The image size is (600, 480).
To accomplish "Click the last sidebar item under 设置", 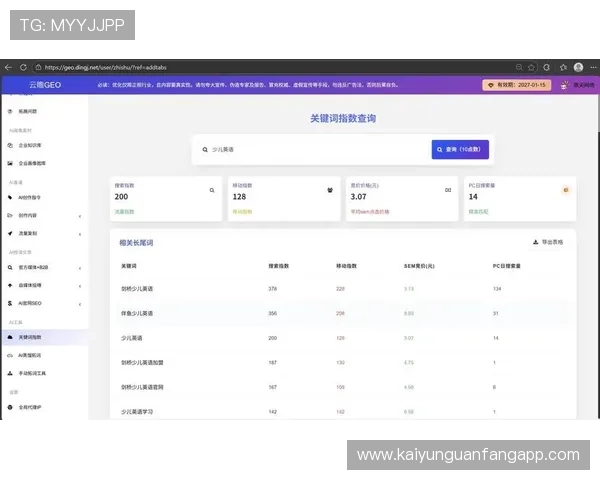I will (30, 407).
